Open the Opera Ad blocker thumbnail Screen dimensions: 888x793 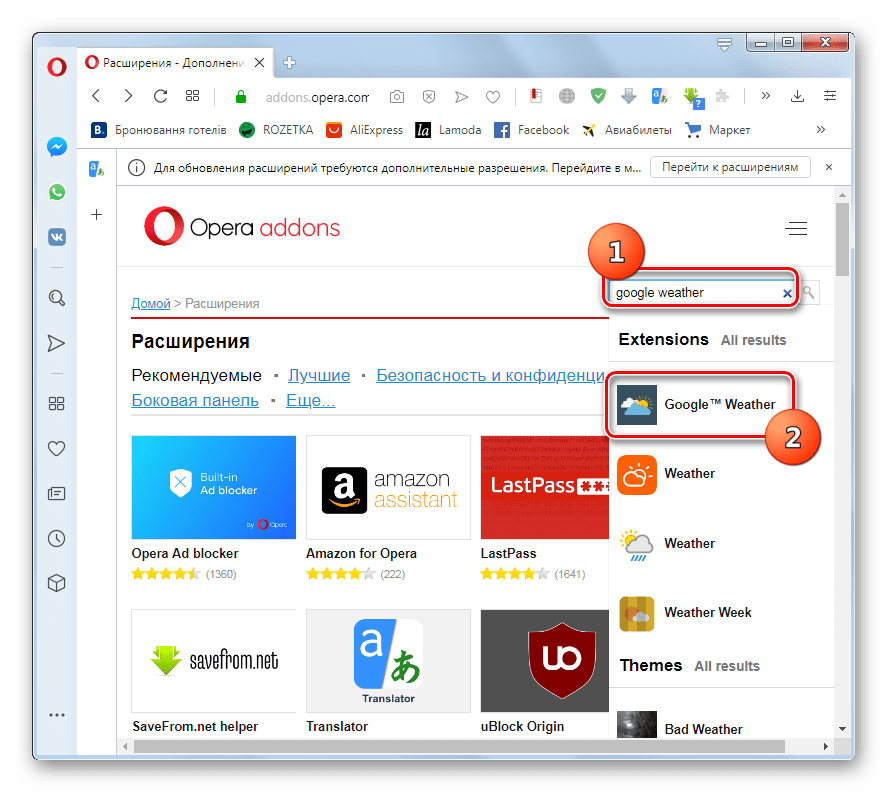(x=214, y=487)
